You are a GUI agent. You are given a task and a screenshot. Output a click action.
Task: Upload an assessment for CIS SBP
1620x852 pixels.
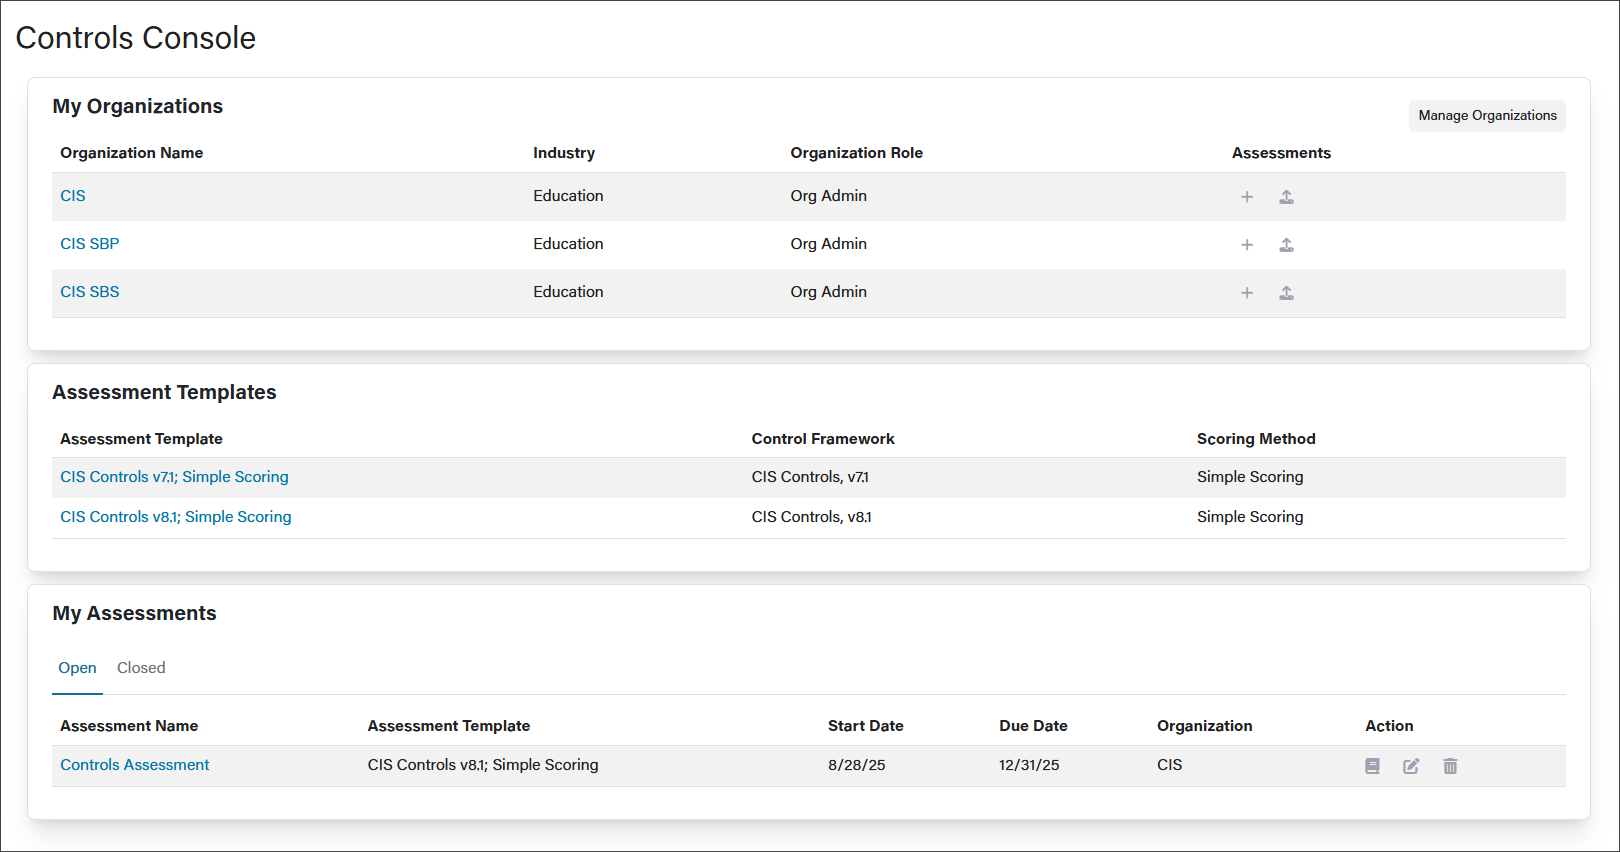pyautogui.click(x=1287, y=245)
